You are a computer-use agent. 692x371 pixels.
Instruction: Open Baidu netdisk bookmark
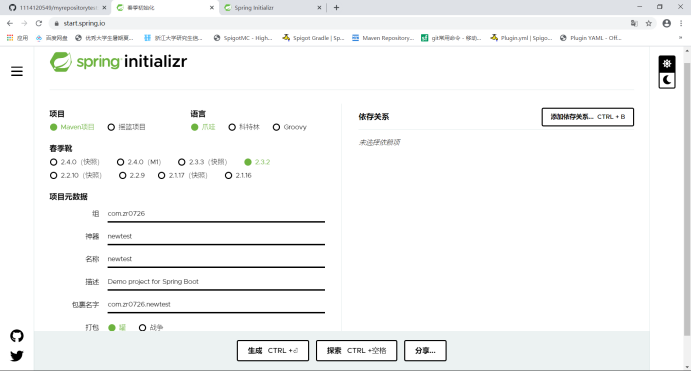click(52, 38)
